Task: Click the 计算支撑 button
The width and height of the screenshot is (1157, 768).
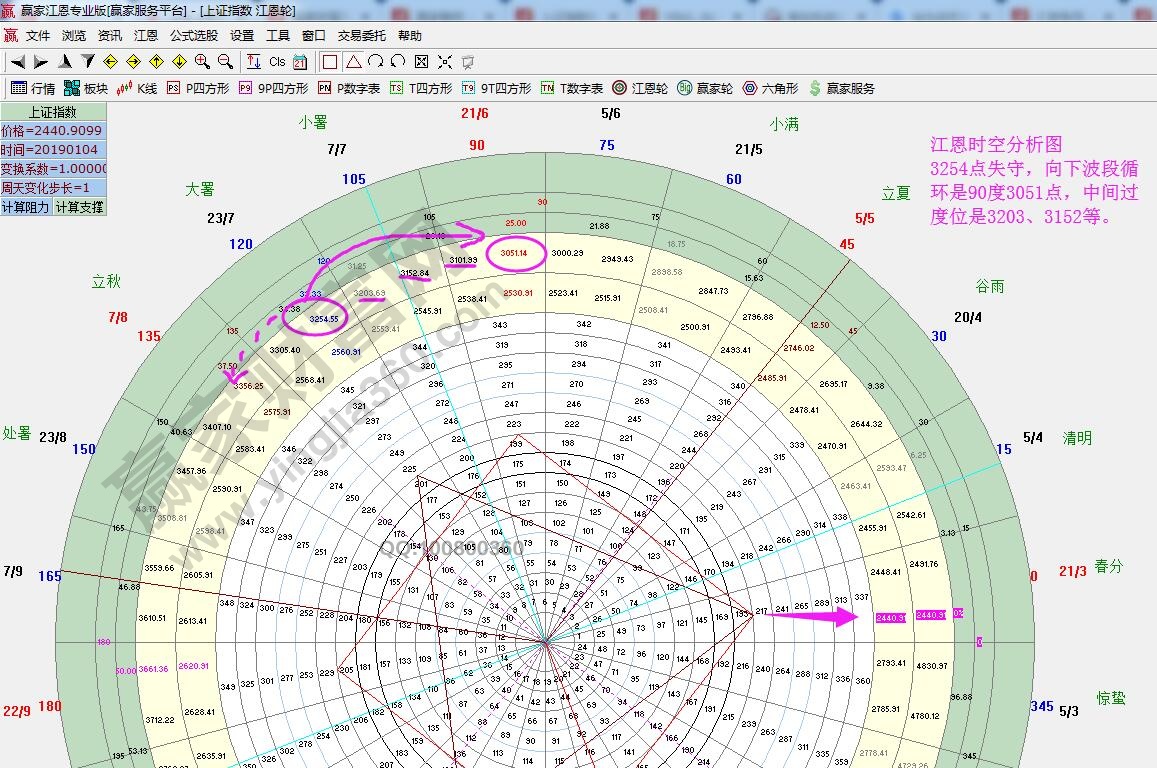Action: pyautogui.click(x=79, y=207)
